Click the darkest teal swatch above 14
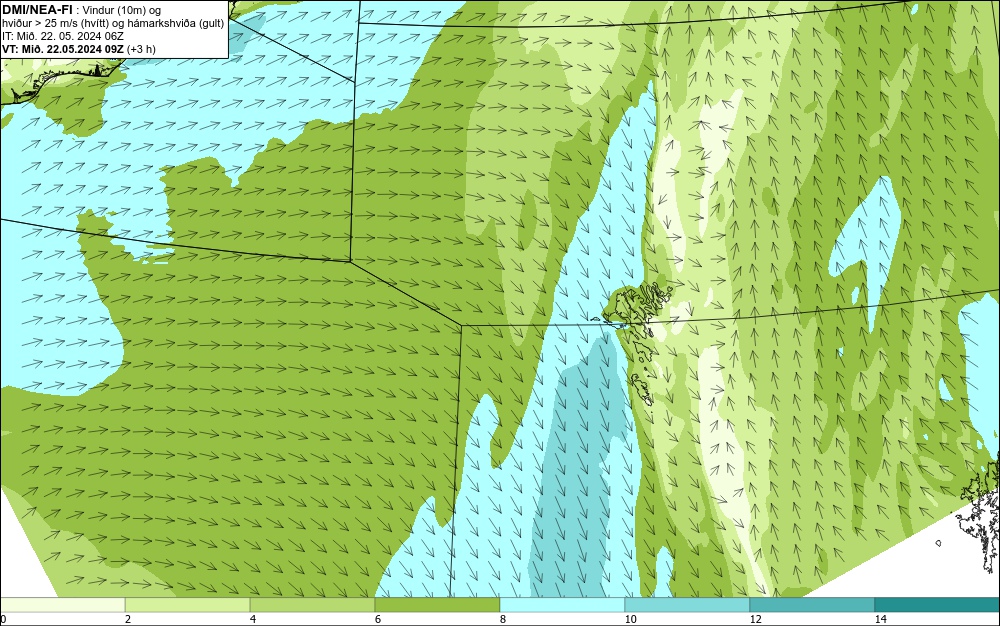 [938, 605]
